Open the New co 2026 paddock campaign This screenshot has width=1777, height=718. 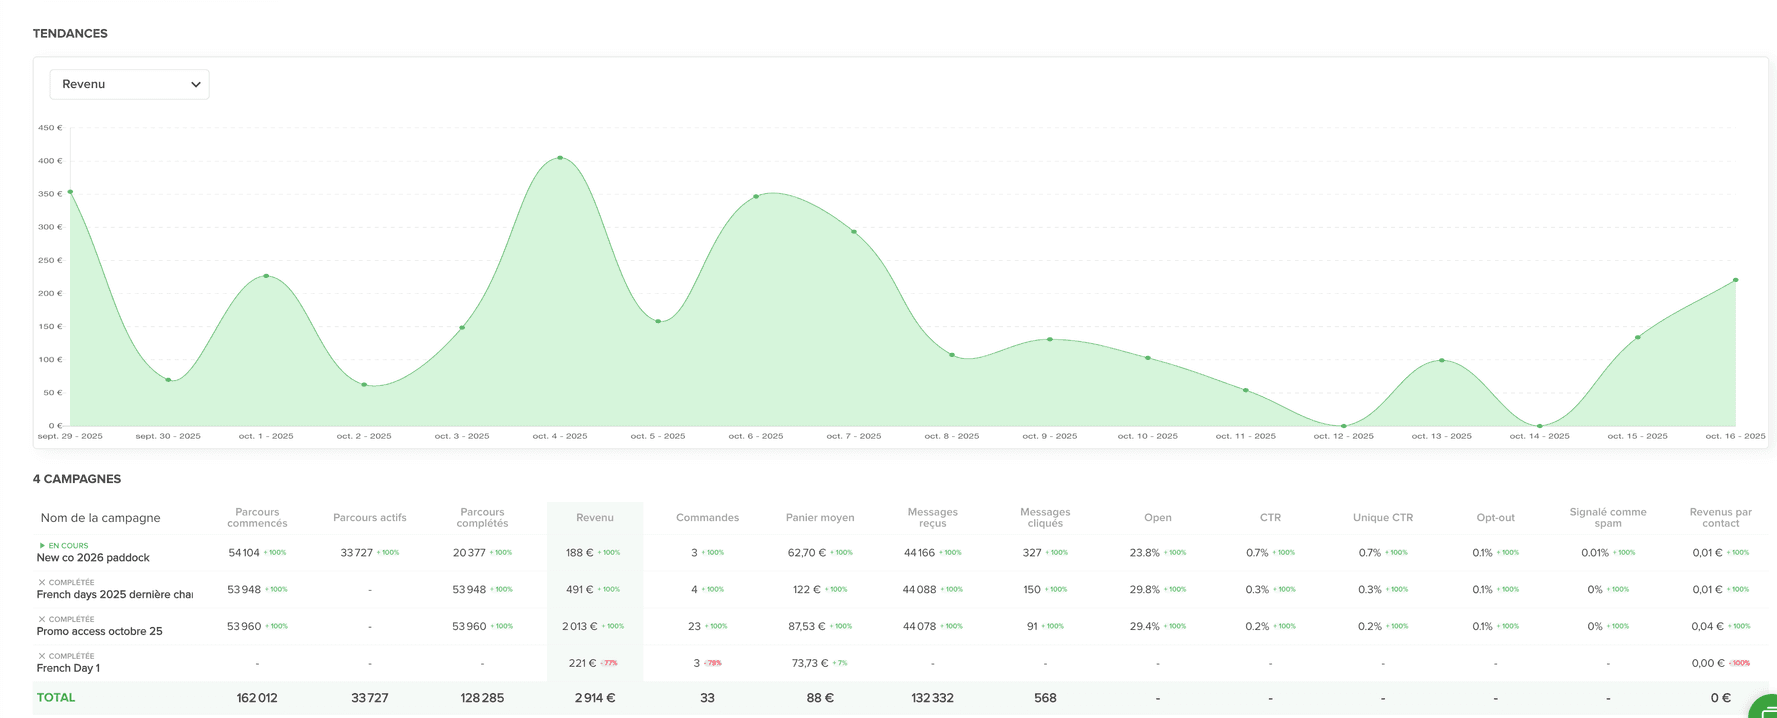click(x=93, y=558)
